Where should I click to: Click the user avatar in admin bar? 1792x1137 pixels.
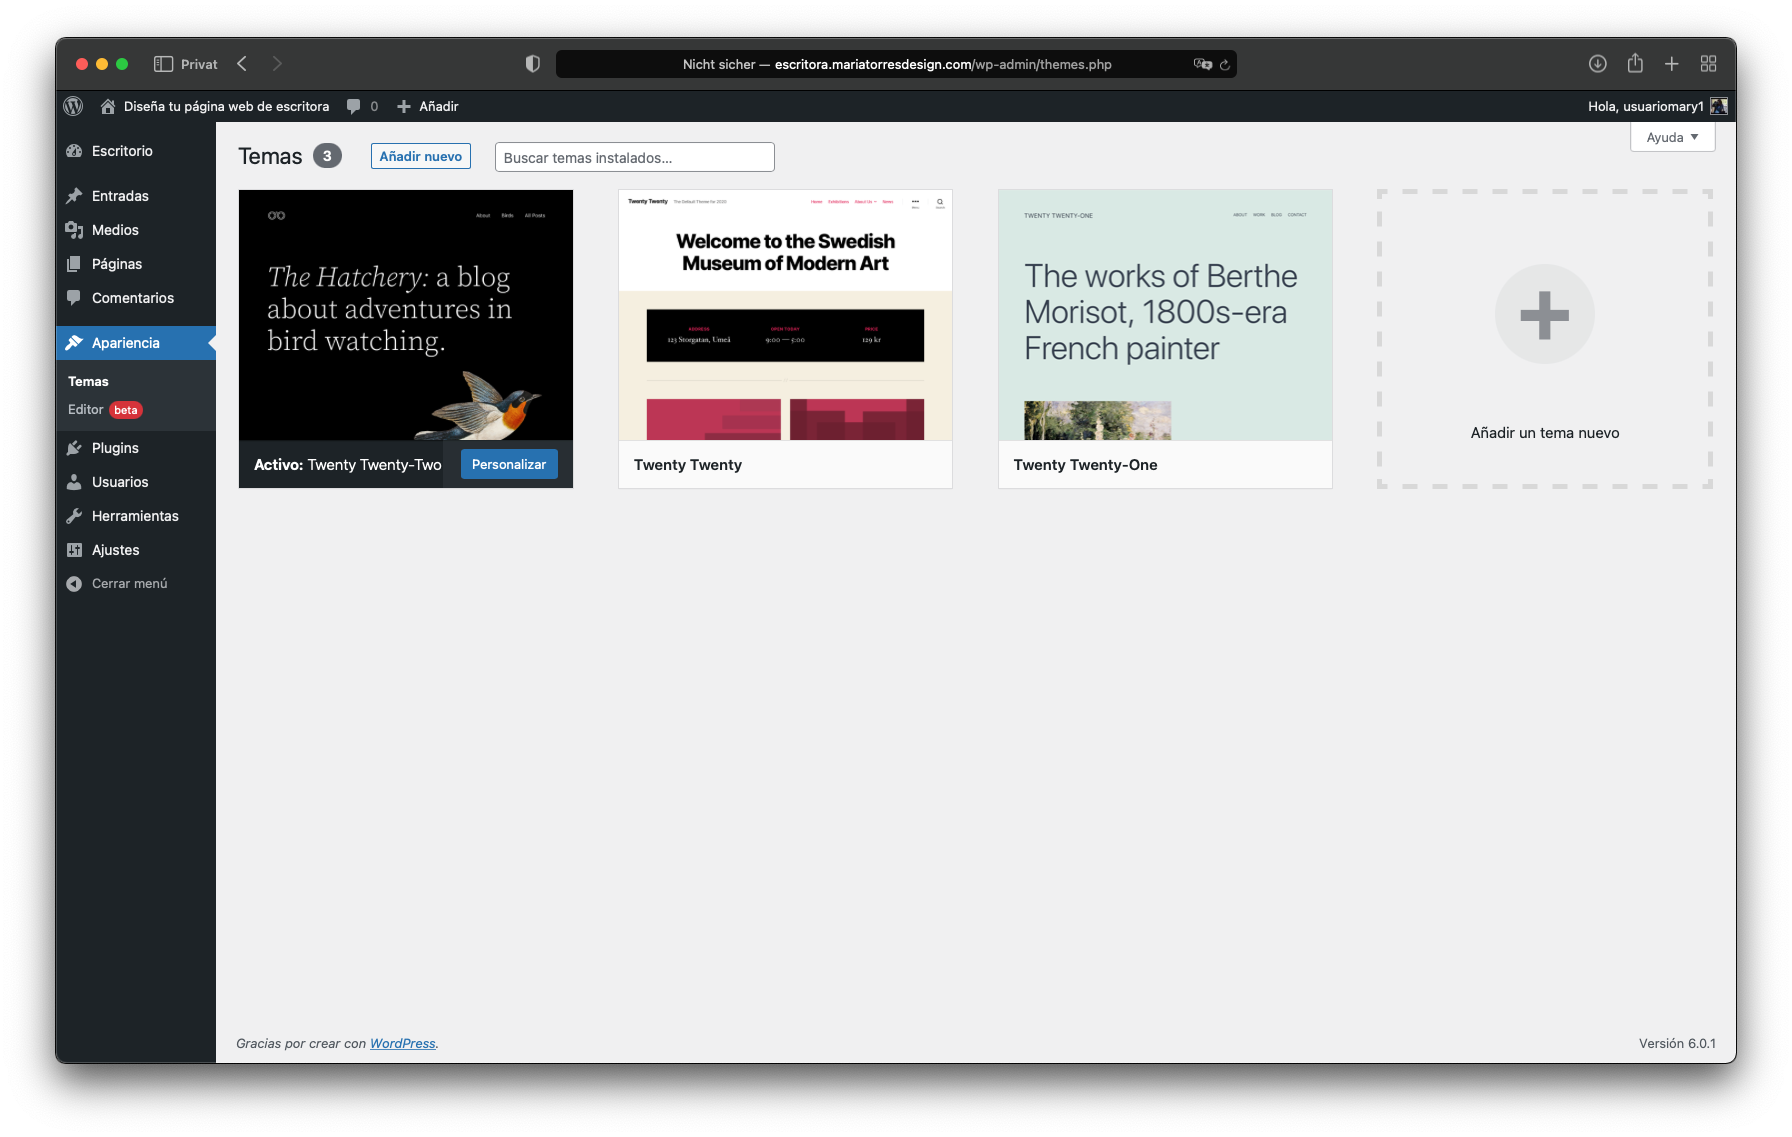click(1719, 106)
